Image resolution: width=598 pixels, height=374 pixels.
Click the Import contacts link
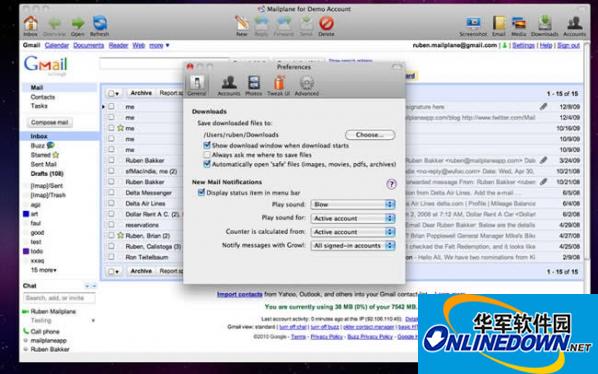(x=240, y=294)
